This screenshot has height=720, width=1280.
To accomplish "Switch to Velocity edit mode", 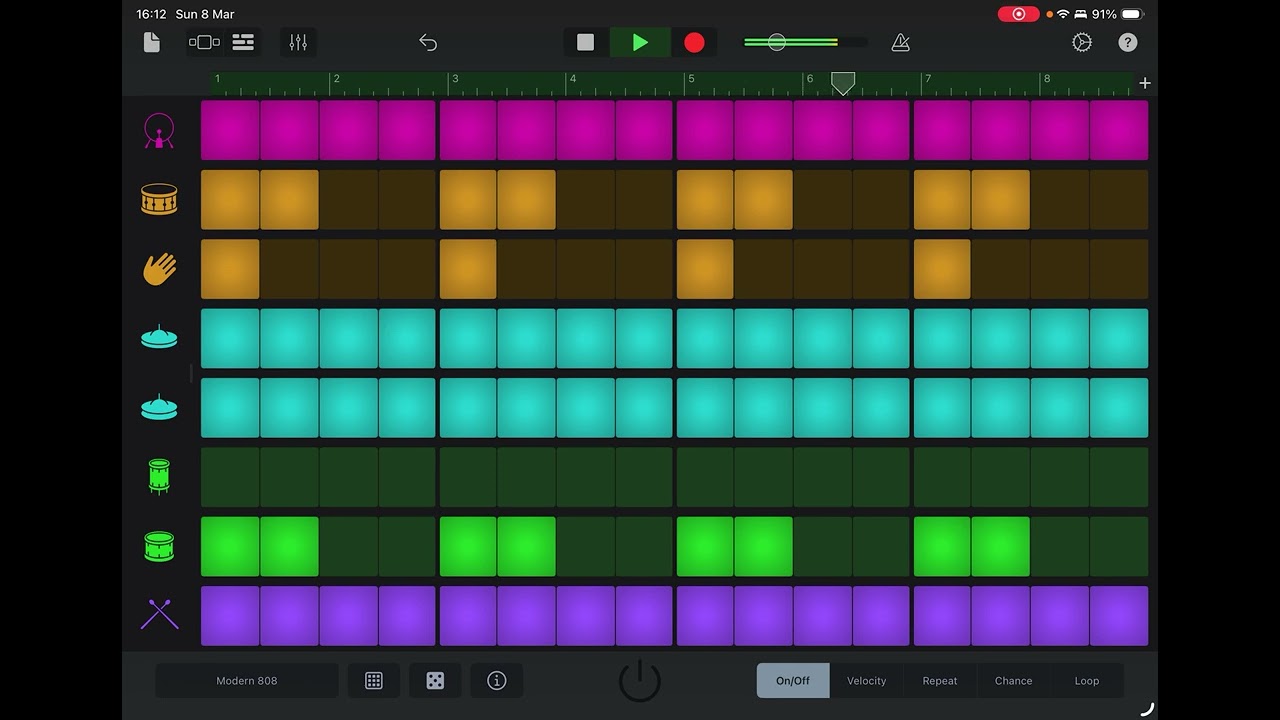I will coord(867,681).
